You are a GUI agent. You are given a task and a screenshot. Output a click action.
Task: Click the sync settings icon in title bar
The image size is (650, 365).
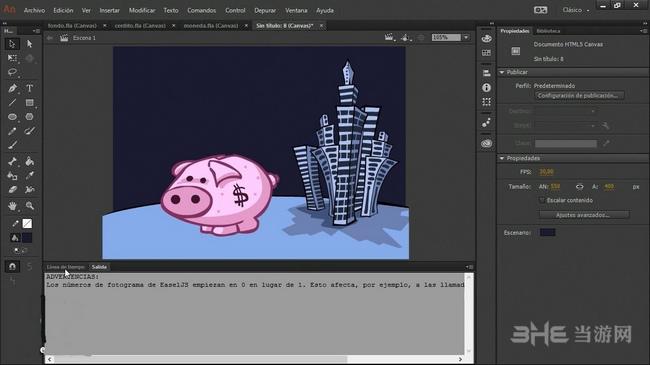tap(541, 10)
